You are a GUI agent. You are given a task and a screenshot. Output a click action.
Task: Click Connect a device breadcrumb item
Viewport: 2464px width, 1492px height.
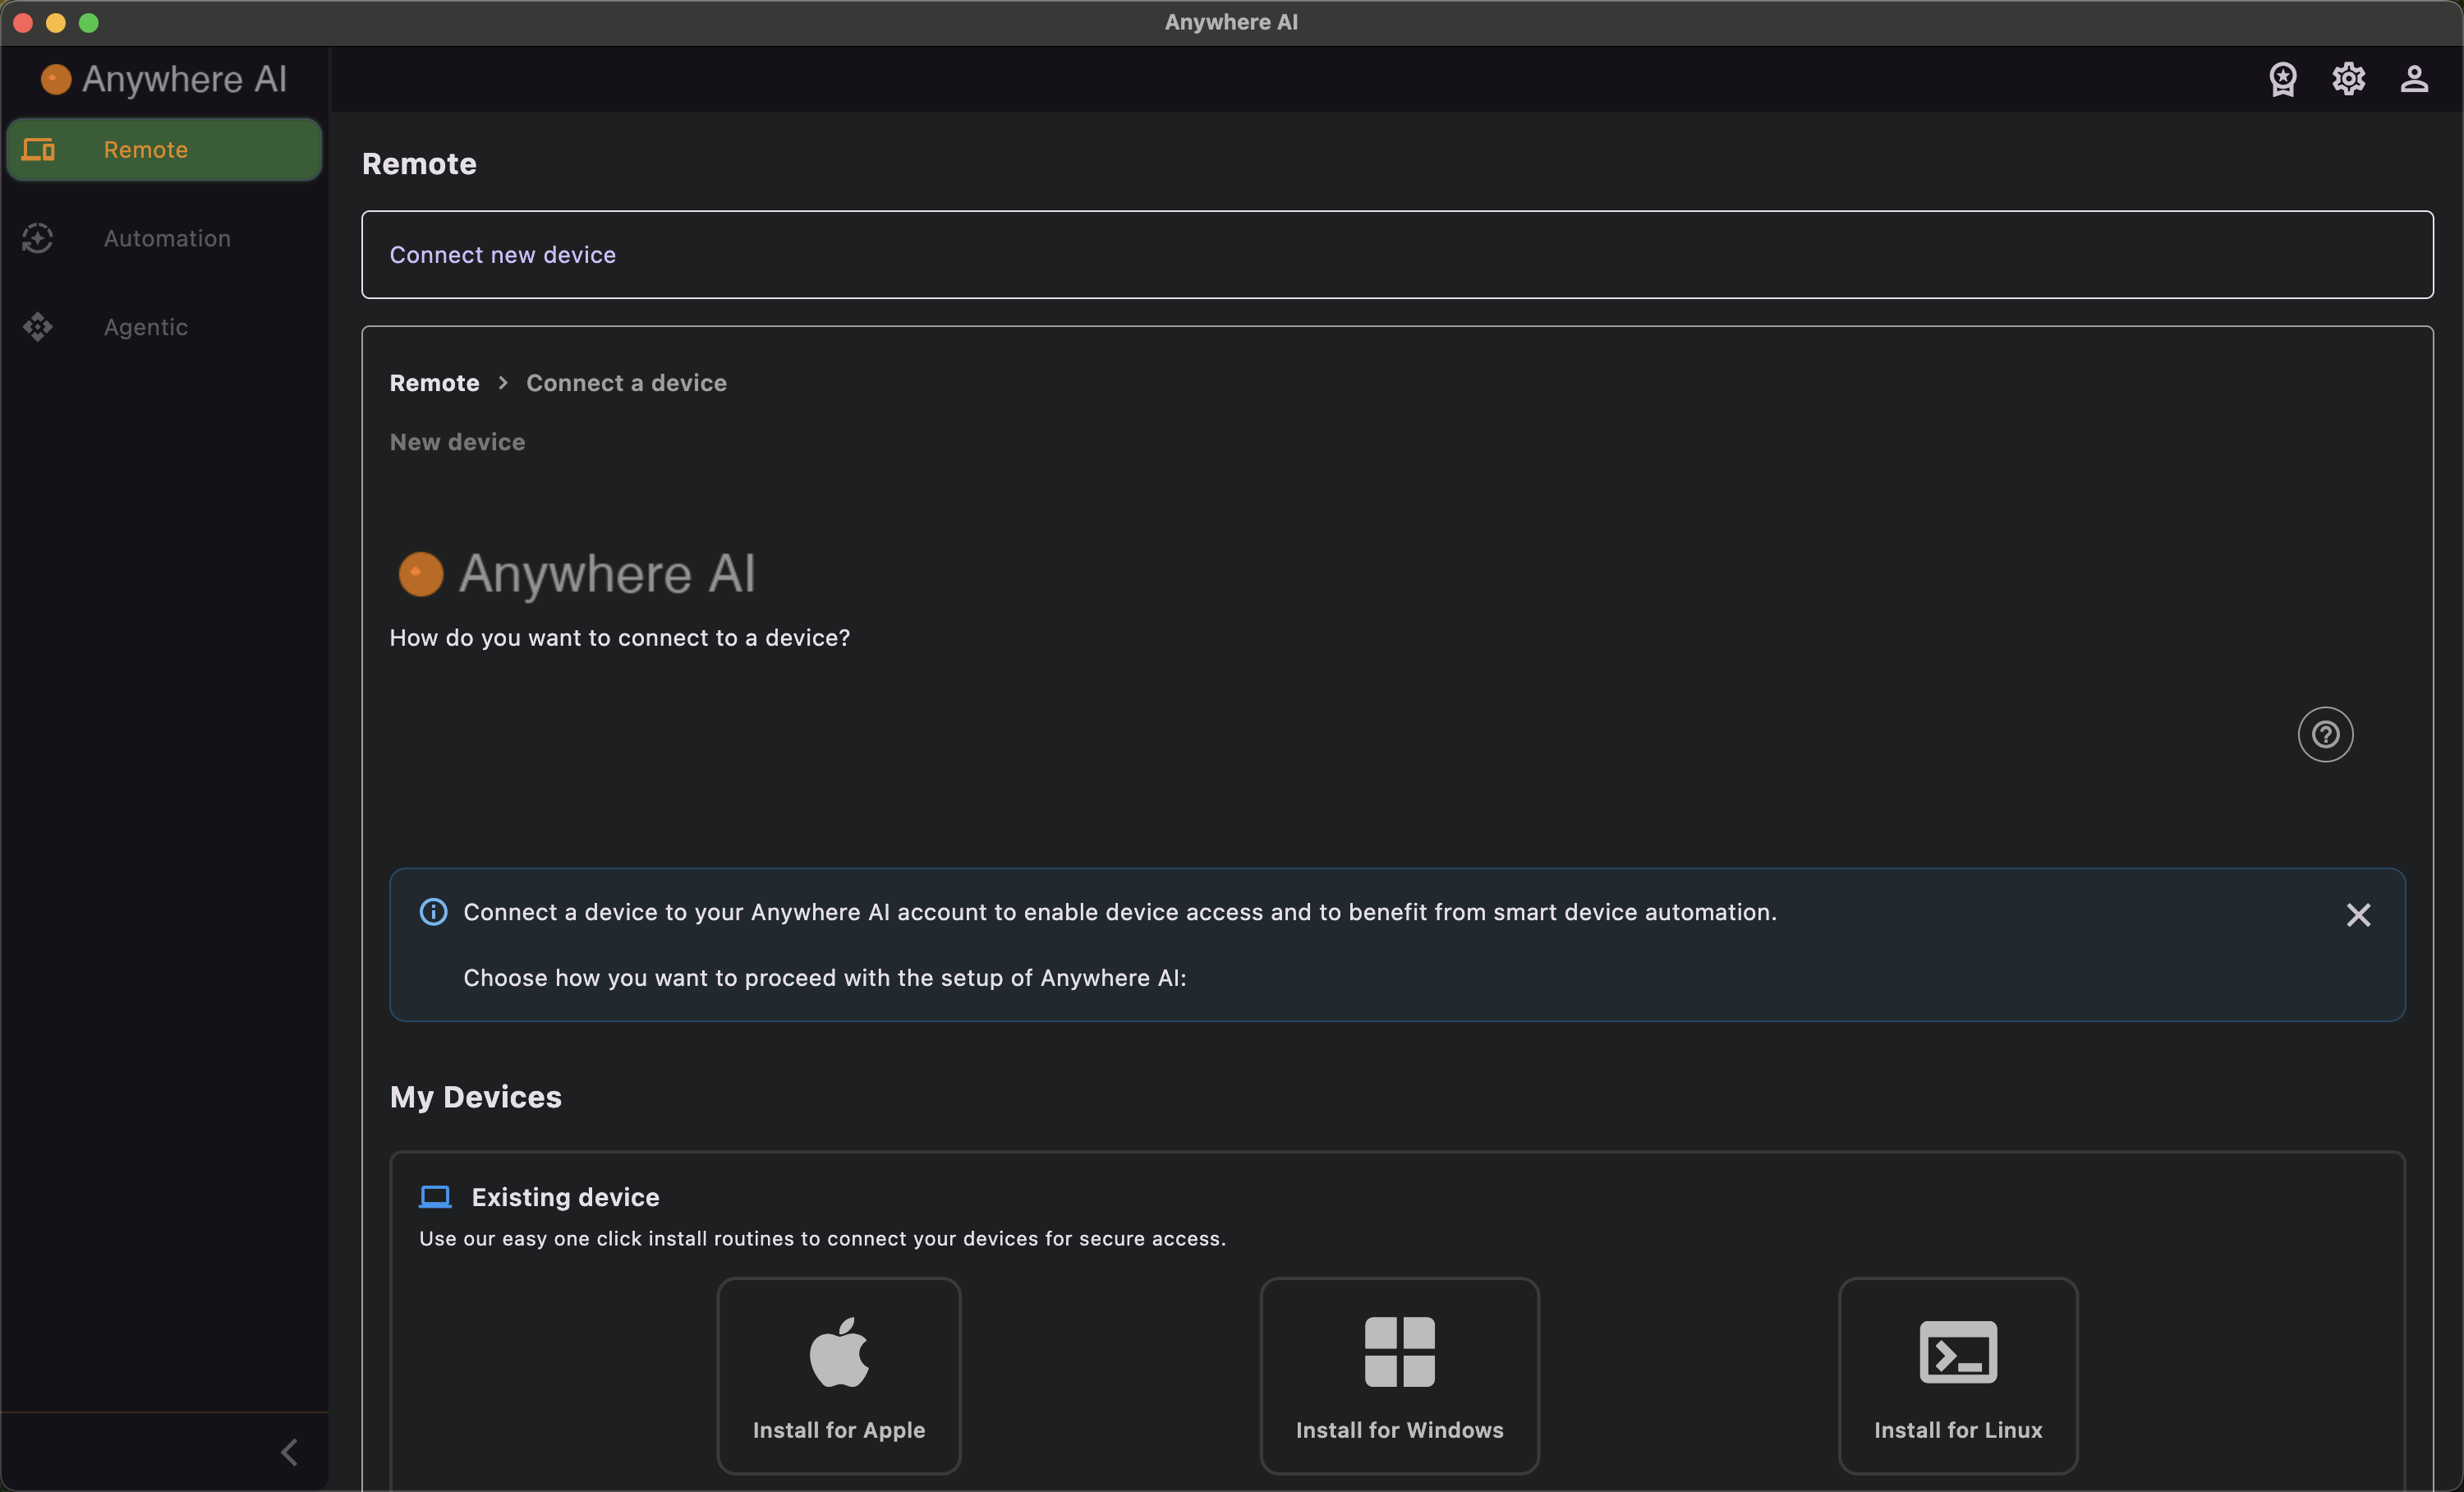coord(626,383)
